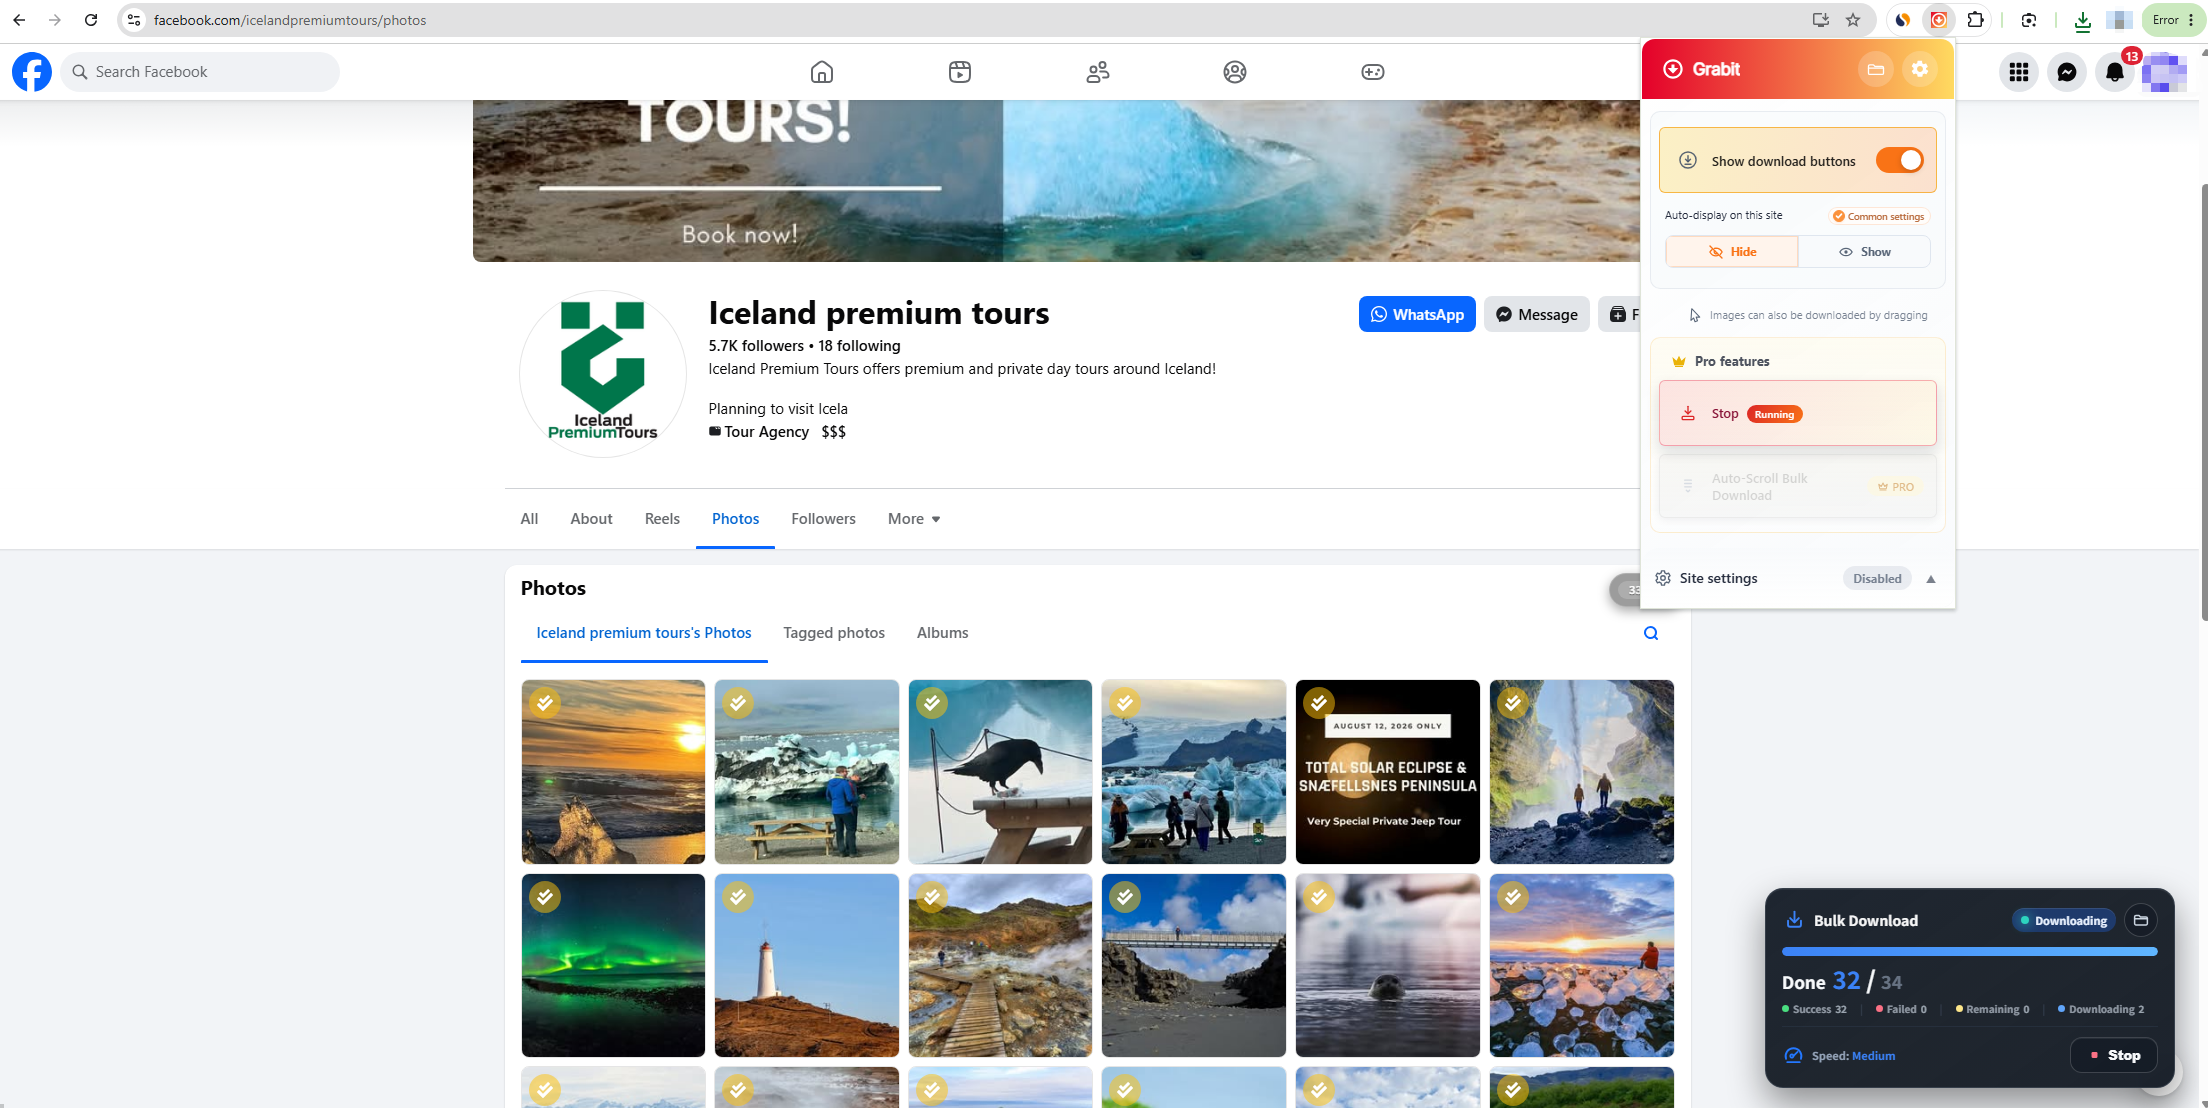
Task: Click the screenshot capture icon in browser toolbar
Action: coord(2029,20)
